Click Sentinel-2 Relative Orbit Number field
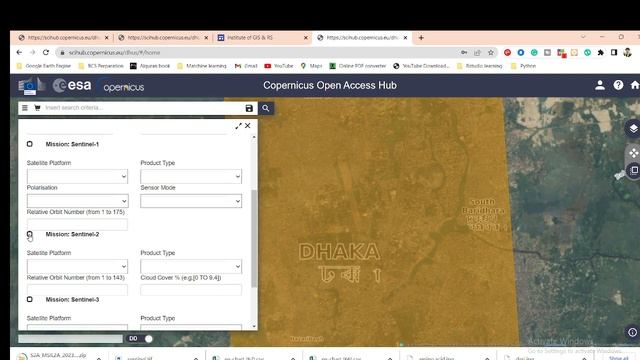Image resolution: width=640 pixels, height=360 pixels. [77, 289]
